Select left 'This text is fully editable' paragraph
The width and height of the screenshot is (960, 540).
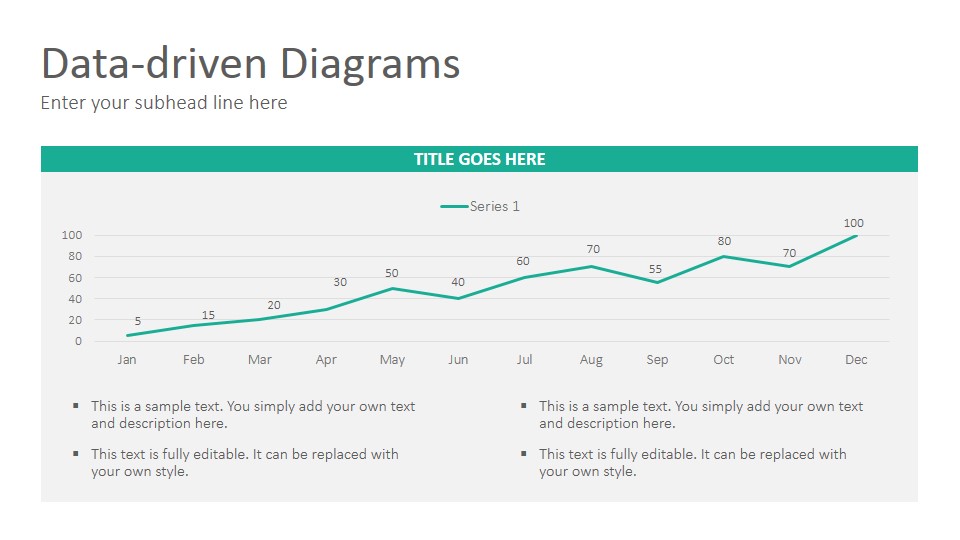click(x=245, y=462)
